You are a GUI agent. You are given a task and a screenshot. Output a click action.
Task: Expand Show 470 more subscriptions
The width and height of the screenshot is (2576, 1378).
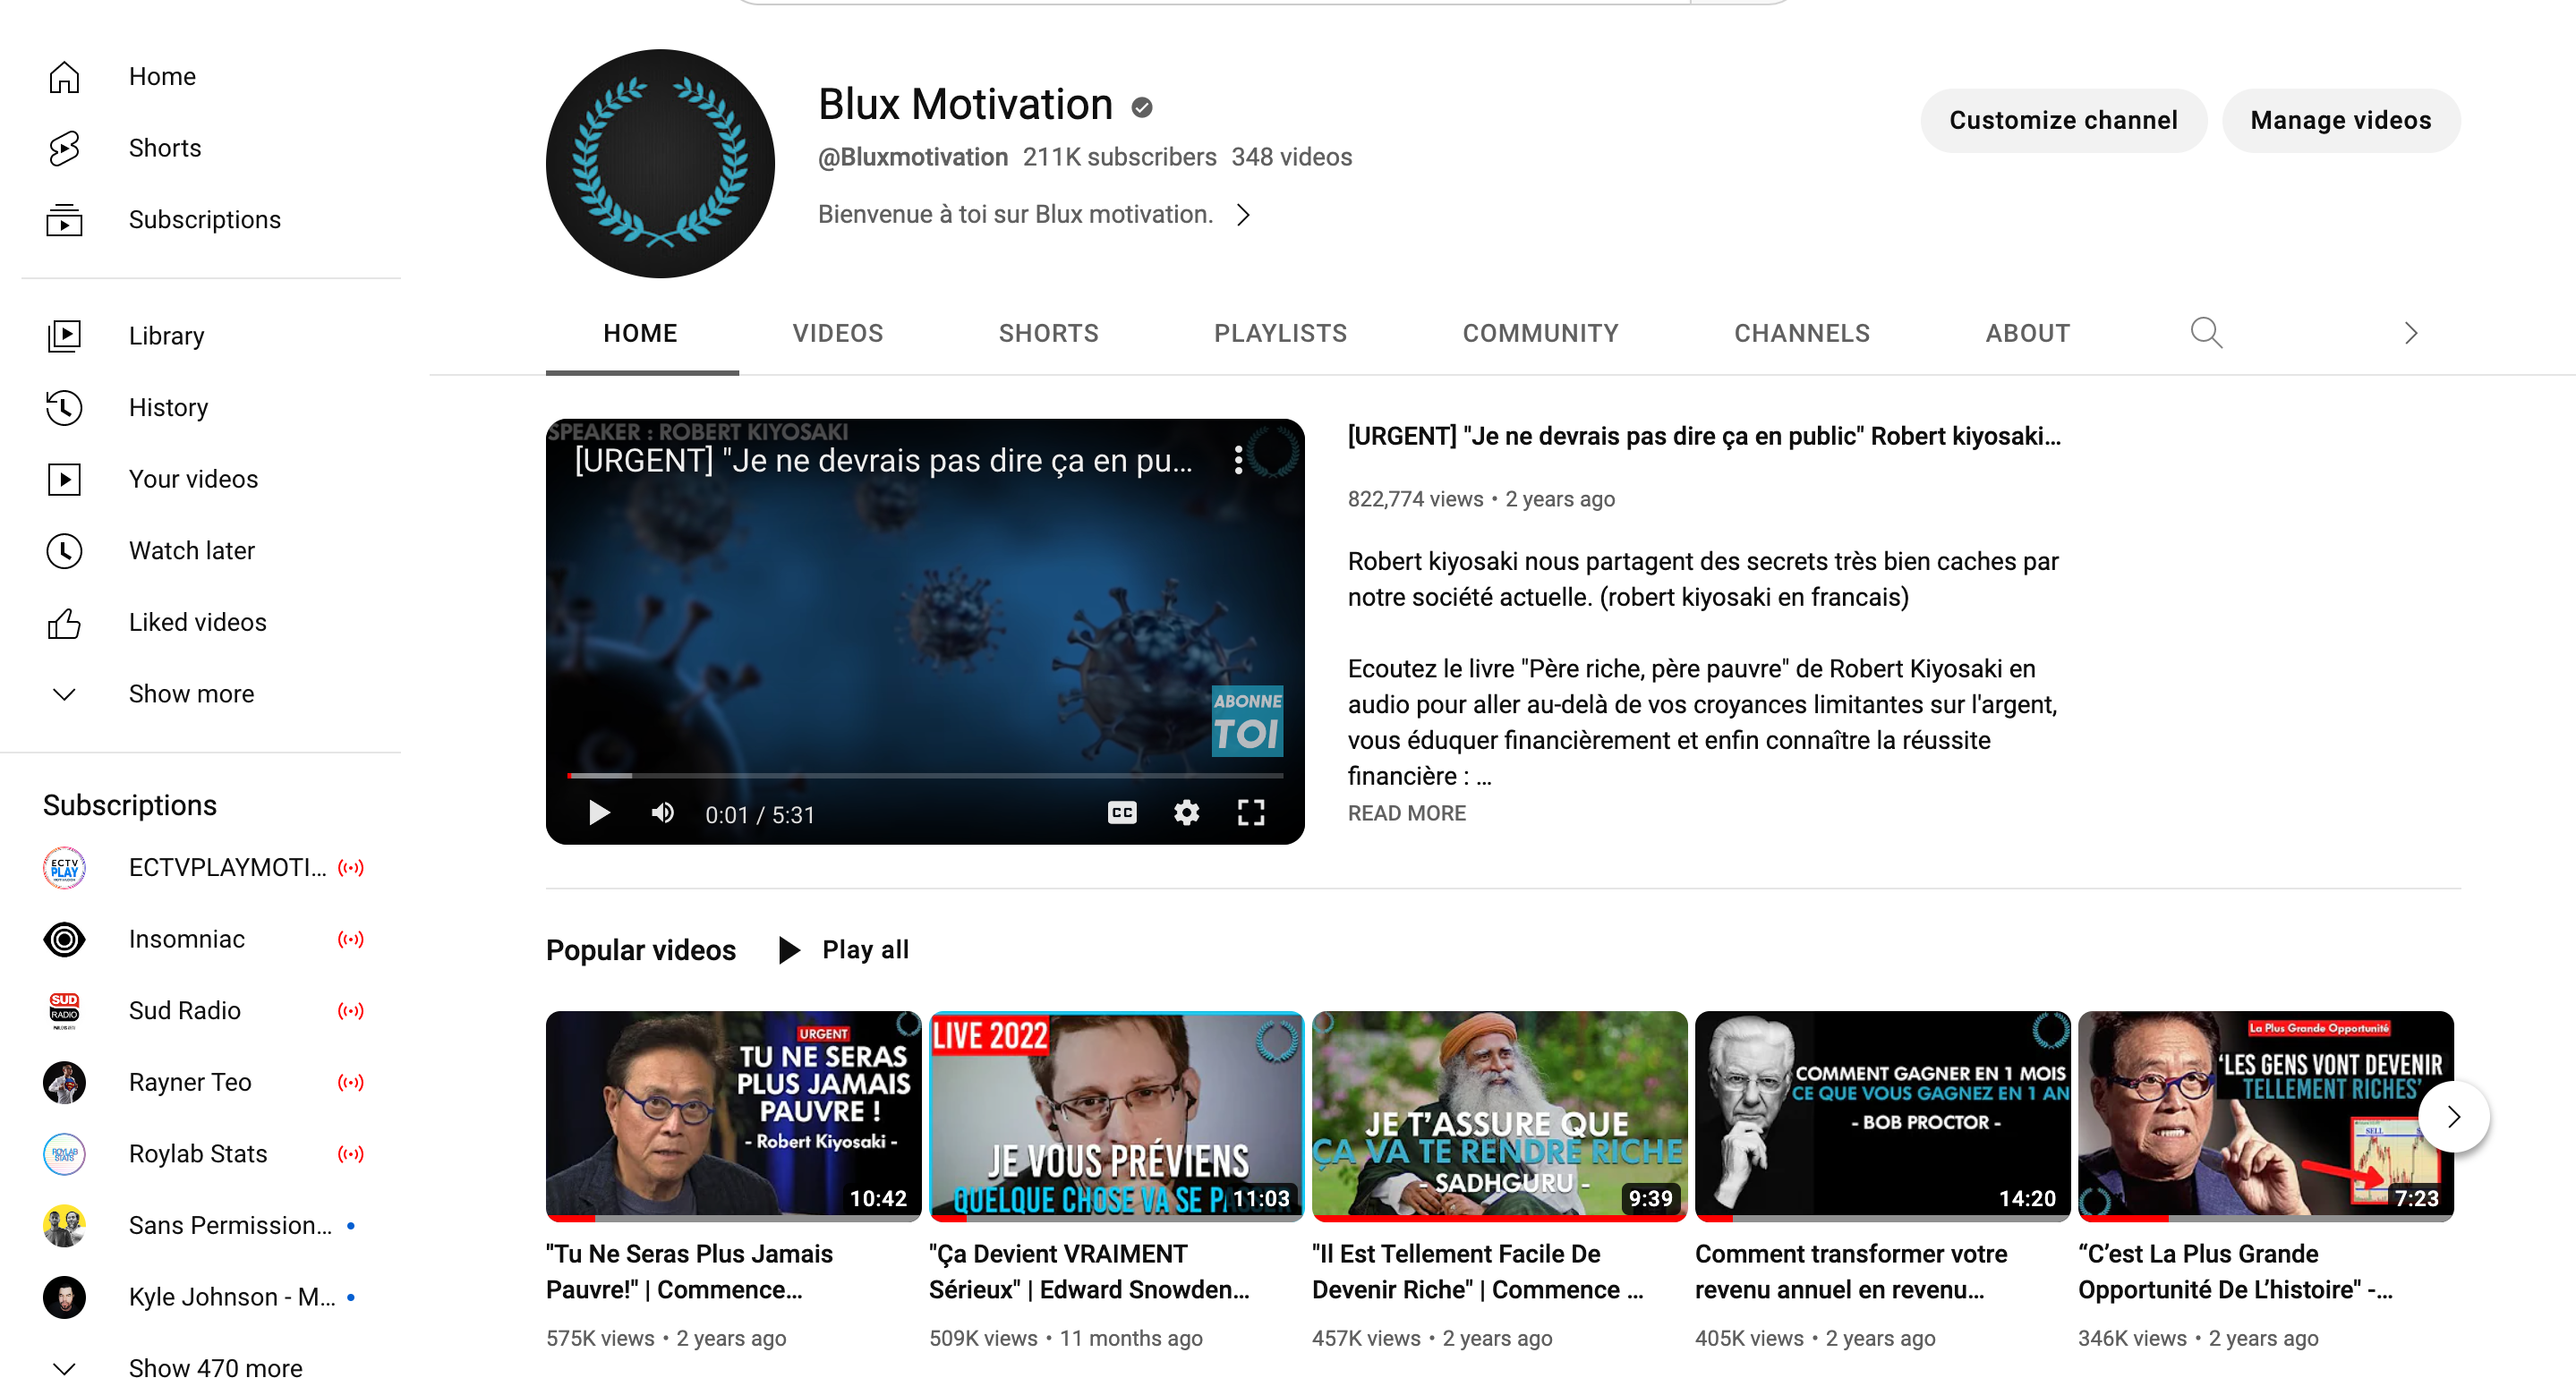click(200, 1368)
